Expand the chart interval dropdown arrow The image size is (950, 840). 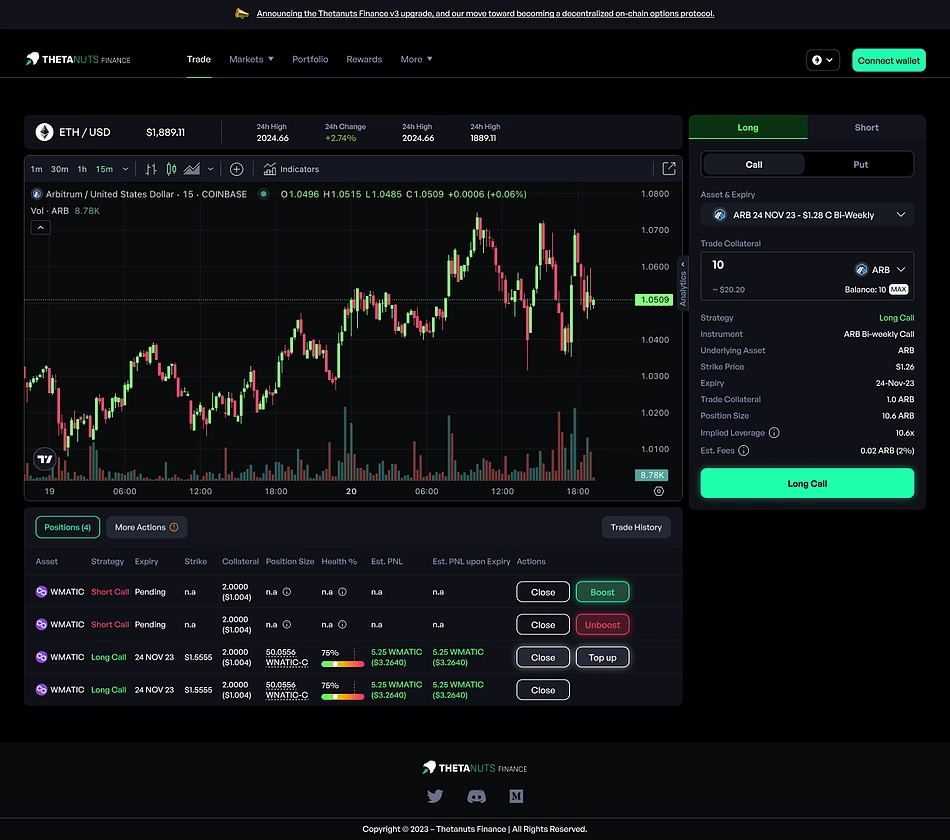tap(125, 169)
